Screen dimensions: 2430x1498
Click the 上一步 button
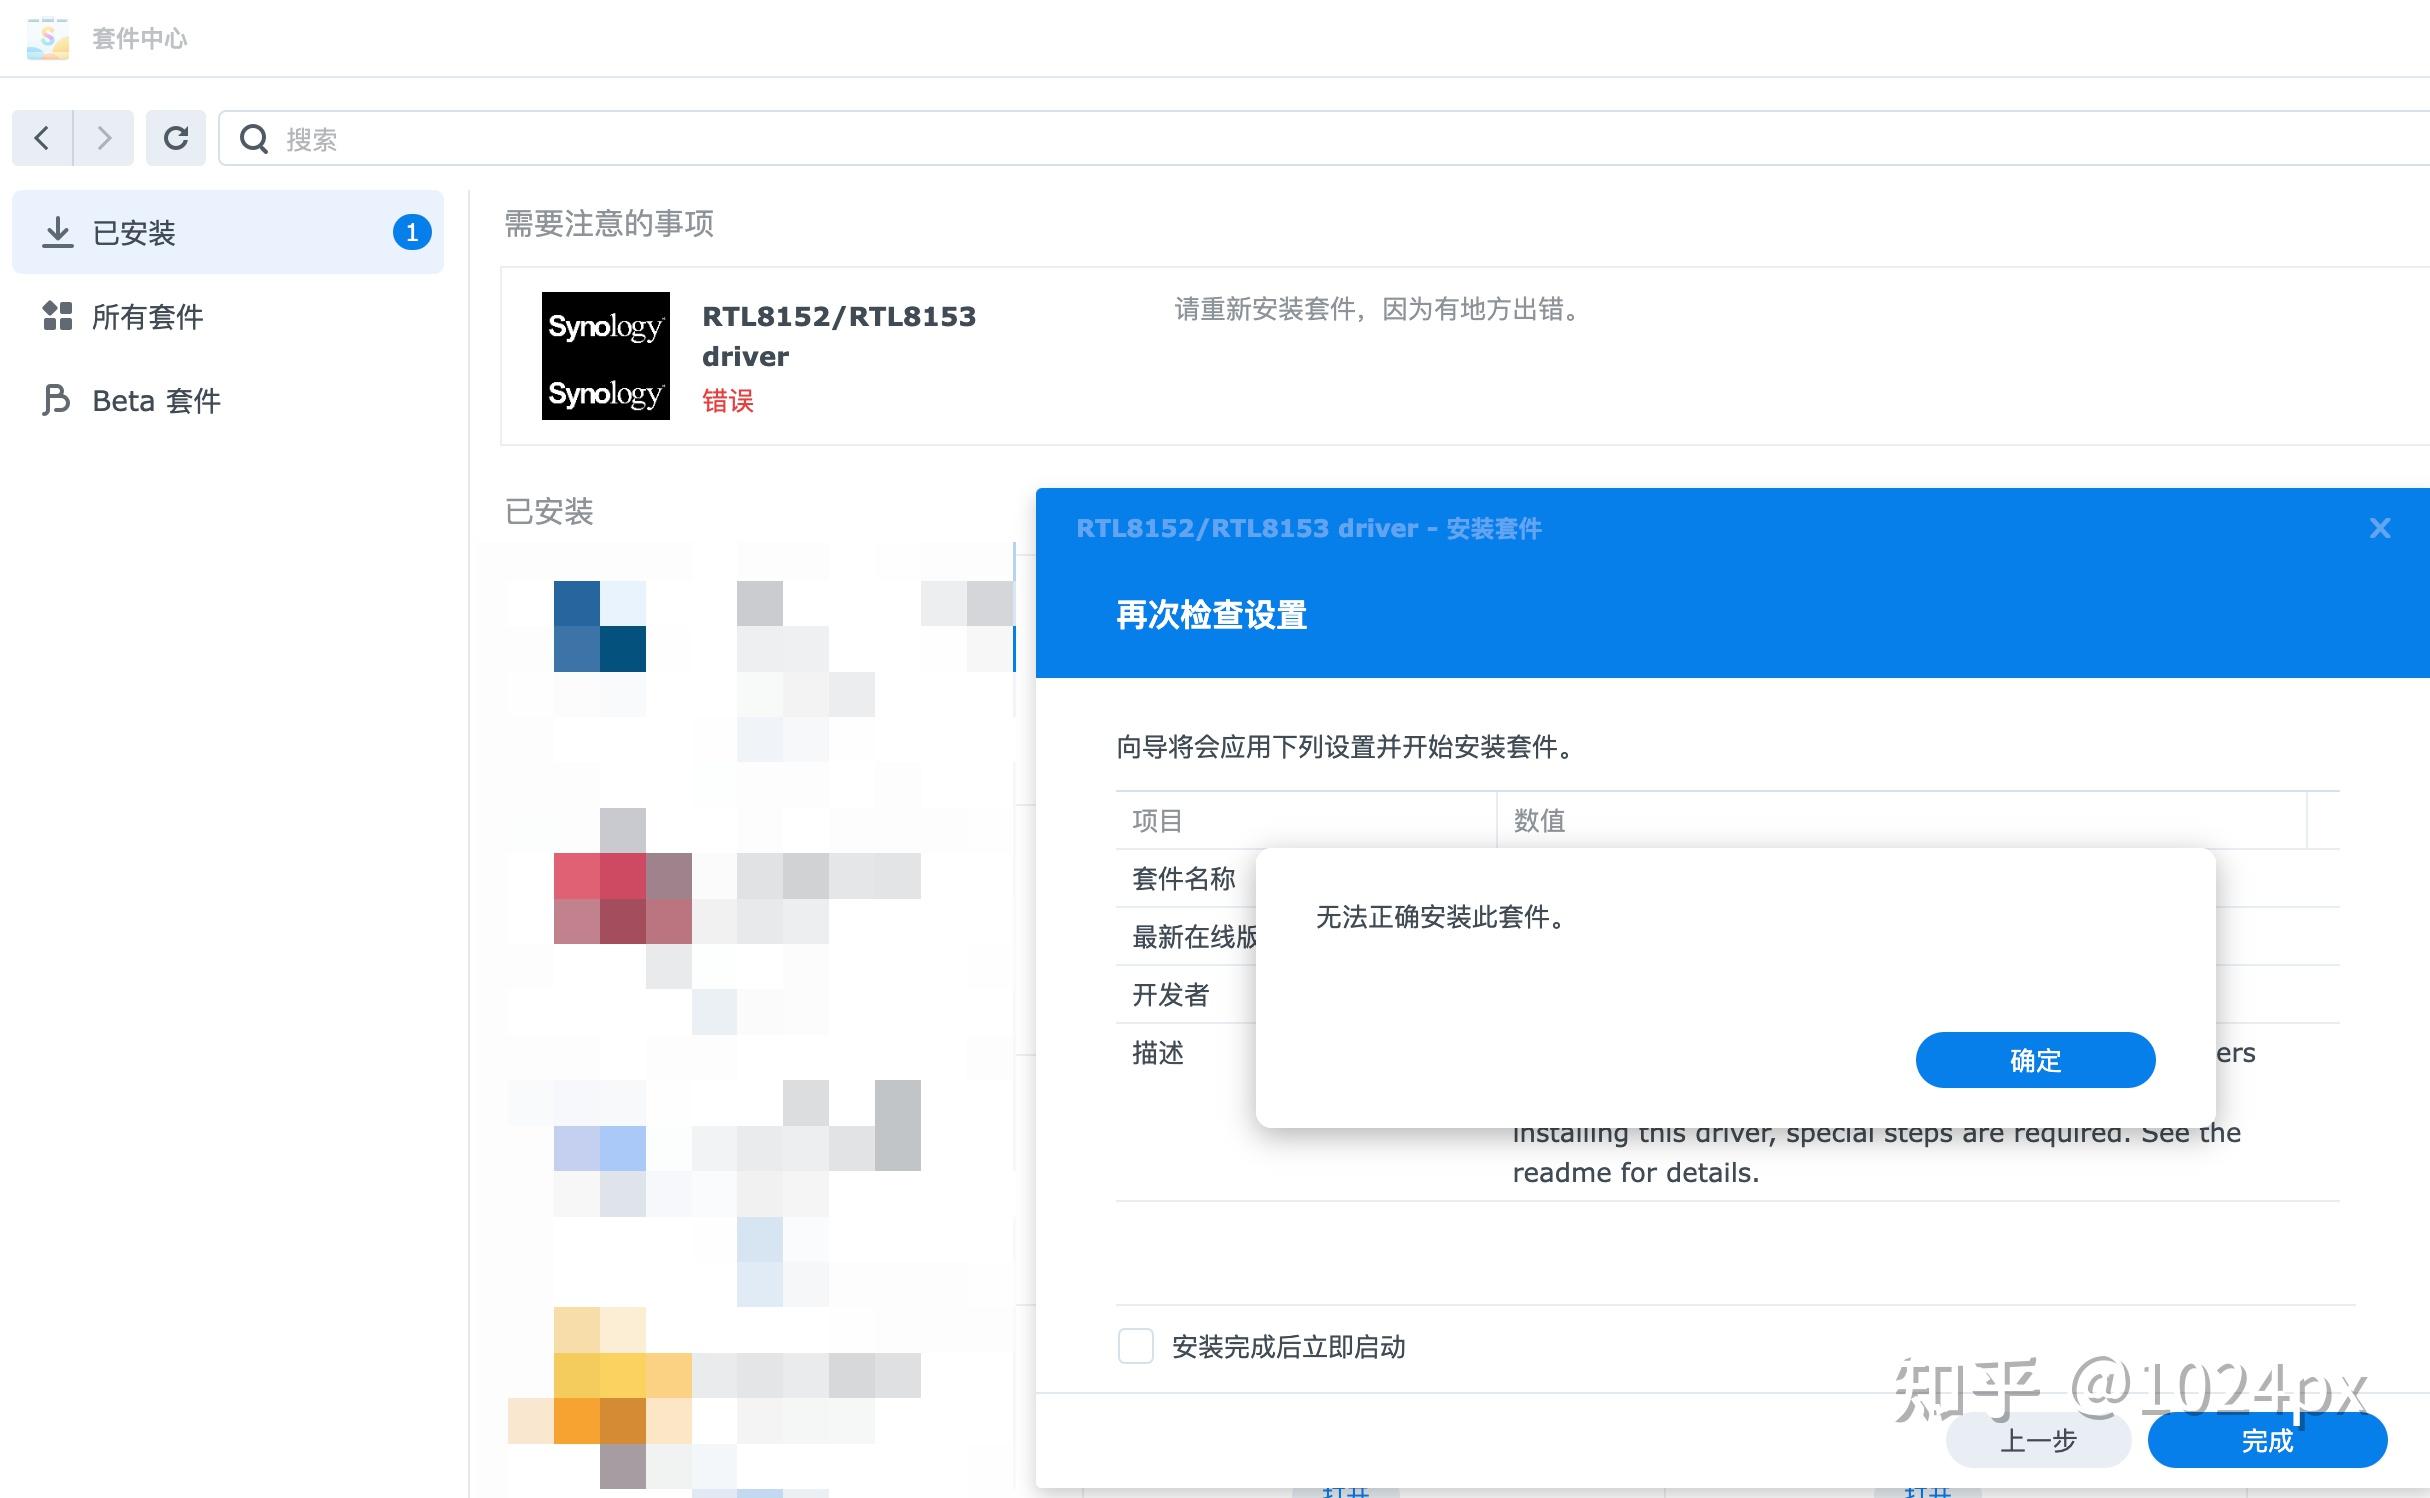[x=2038, y=1441]
